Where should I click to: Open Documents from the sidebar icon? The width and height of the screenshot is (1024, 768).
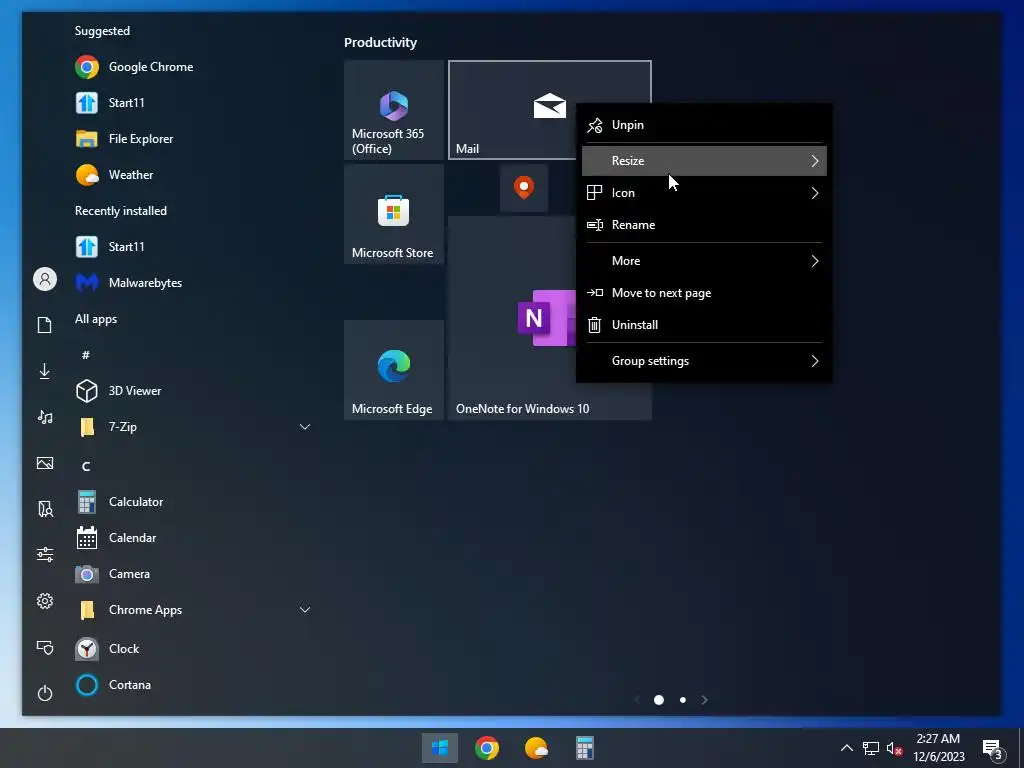coord(44,325)
